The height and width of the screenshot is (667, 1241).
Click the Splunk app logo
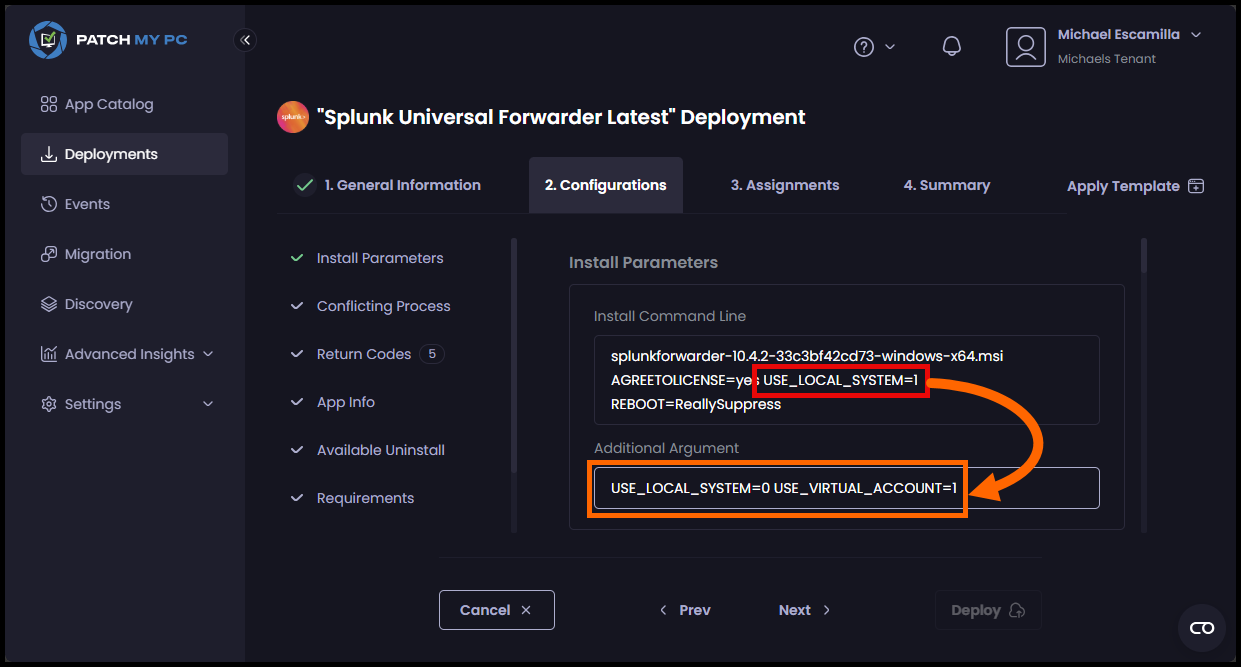tap(293, 117)
